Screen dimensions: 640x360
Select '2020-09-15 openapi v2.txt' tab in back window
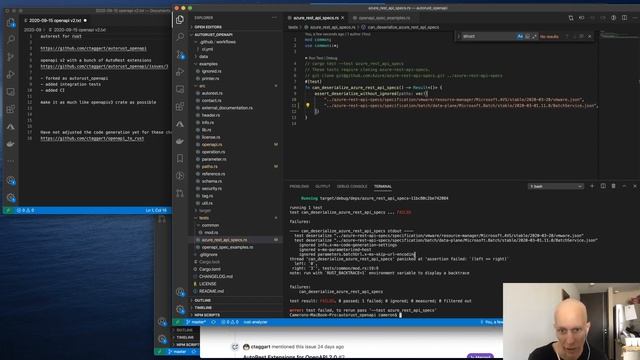(55, 20)
